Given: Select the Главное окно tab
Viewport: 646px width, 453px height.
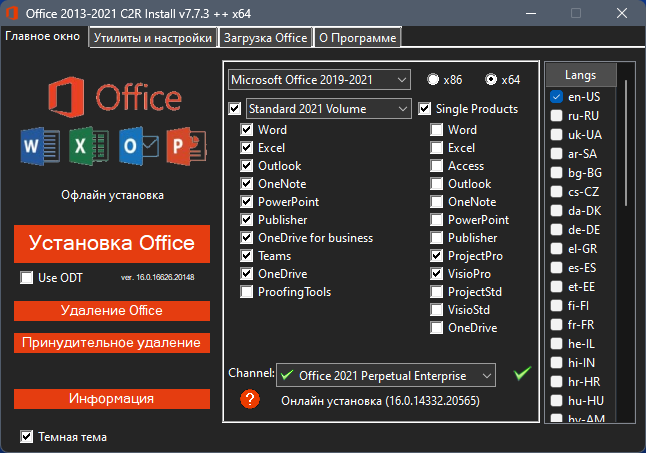Looking at the screenshot, I should [x=43, y=36].
